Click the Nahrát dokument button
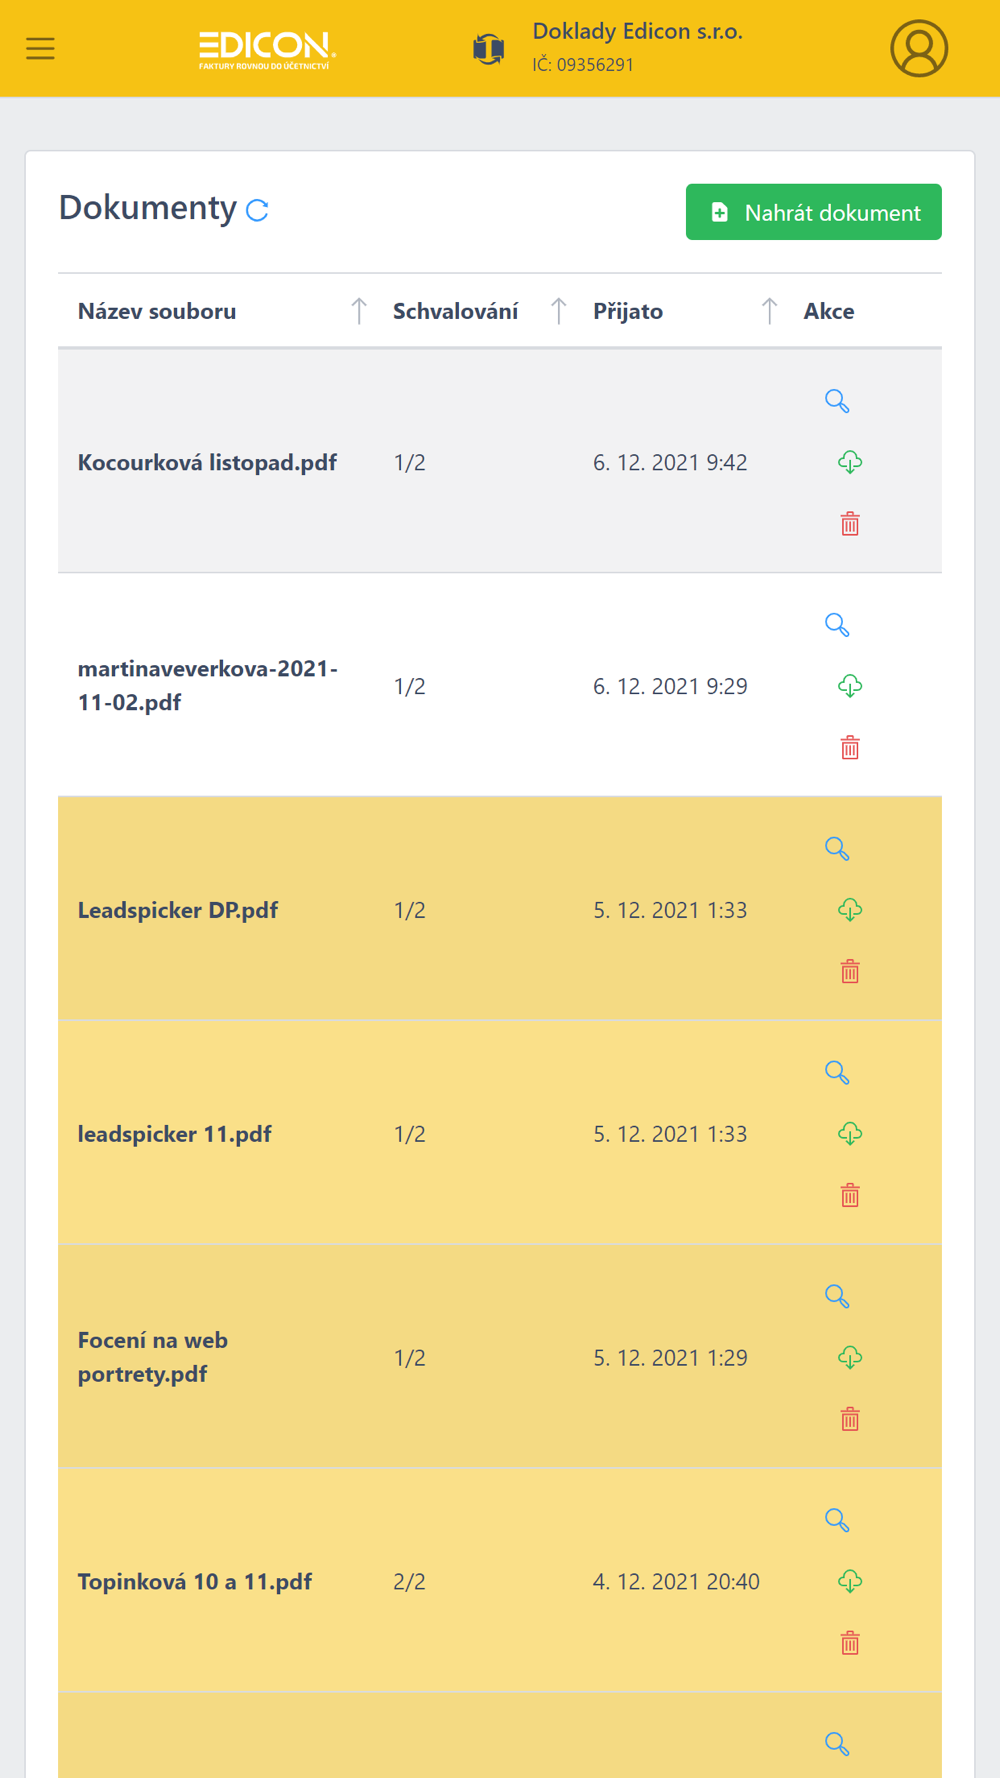The image size is (1000, 1778). tap(813, 212)
